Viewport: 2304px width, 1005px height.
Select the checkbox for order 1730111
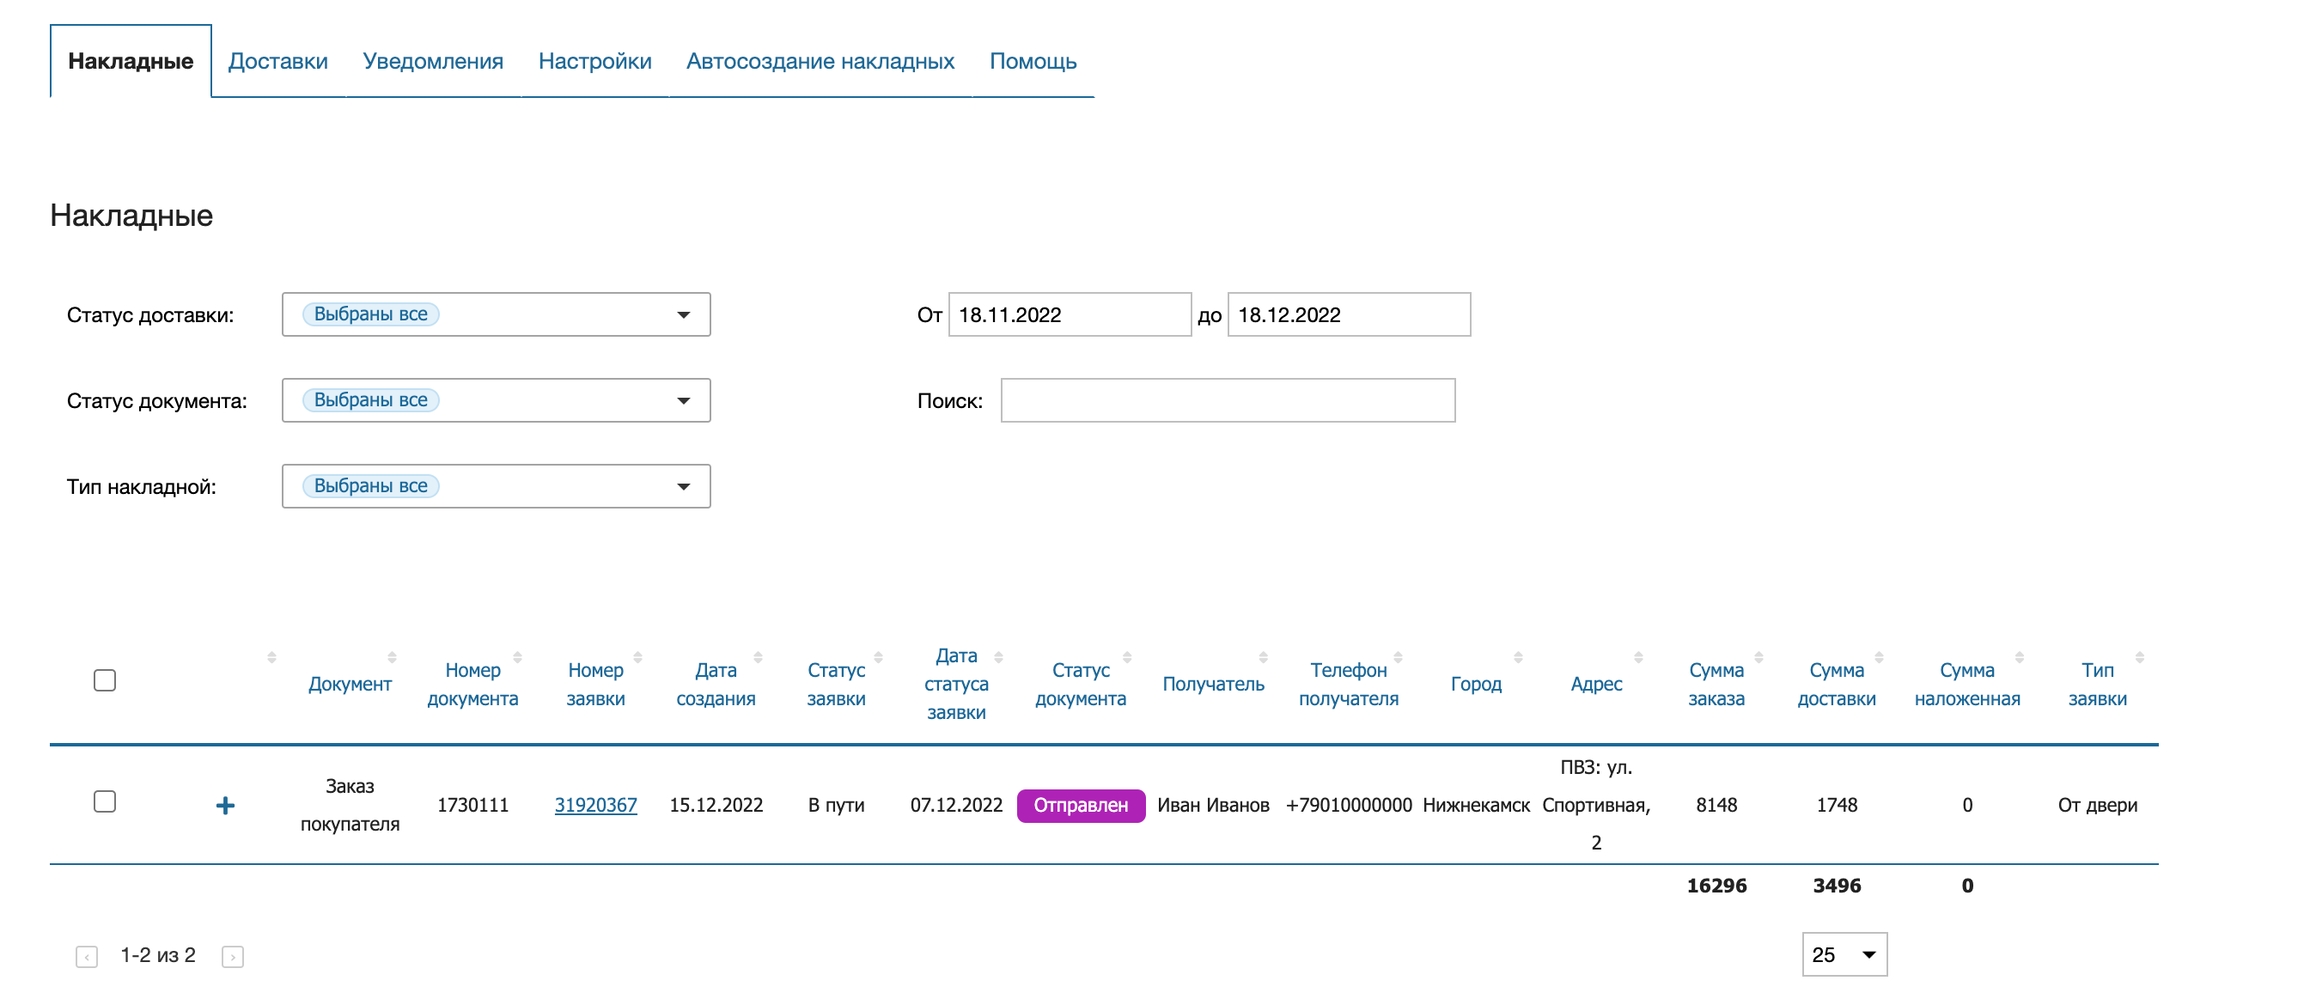[x=105, y=802]
